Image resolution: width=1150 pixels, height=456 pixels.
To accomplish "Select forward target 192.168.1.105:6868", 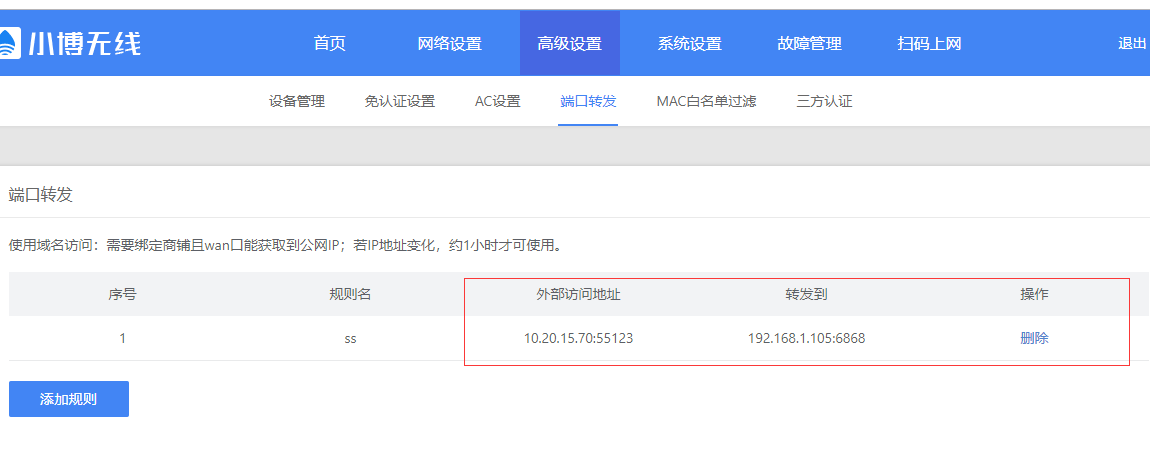I will click(x=807, y=338).
